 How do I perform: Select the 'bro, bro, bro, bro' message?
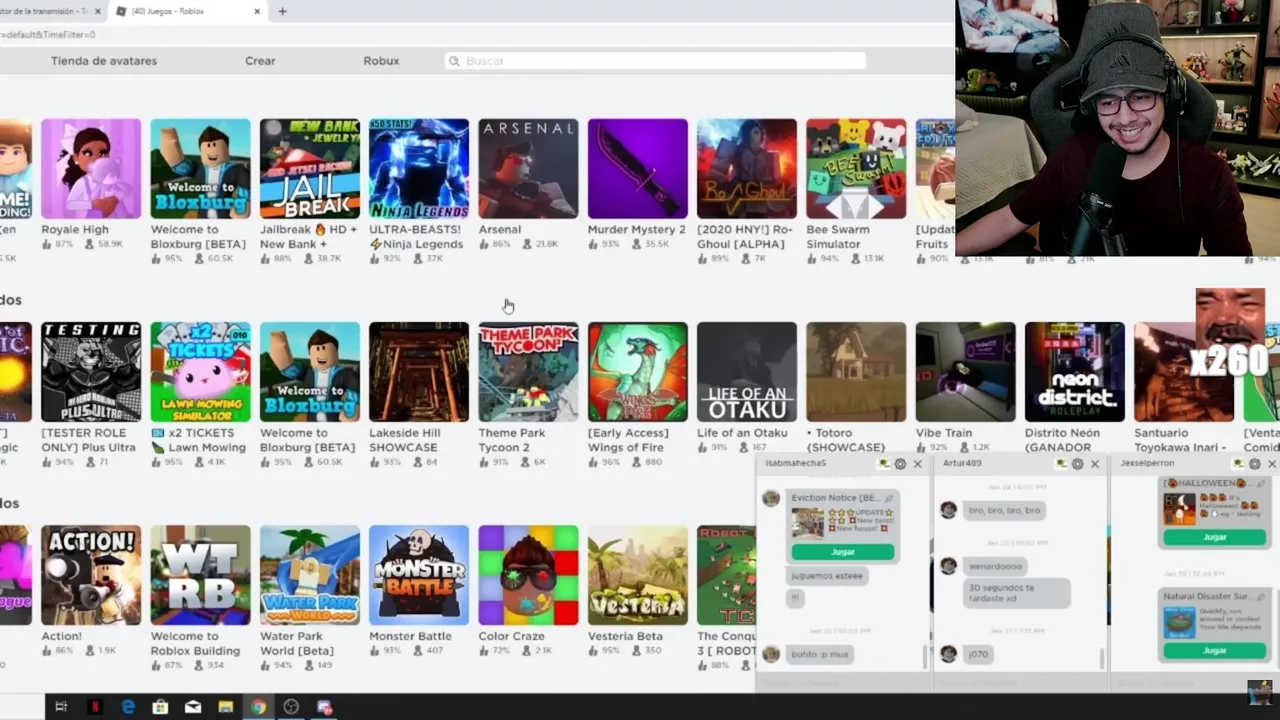point(1004,510)
